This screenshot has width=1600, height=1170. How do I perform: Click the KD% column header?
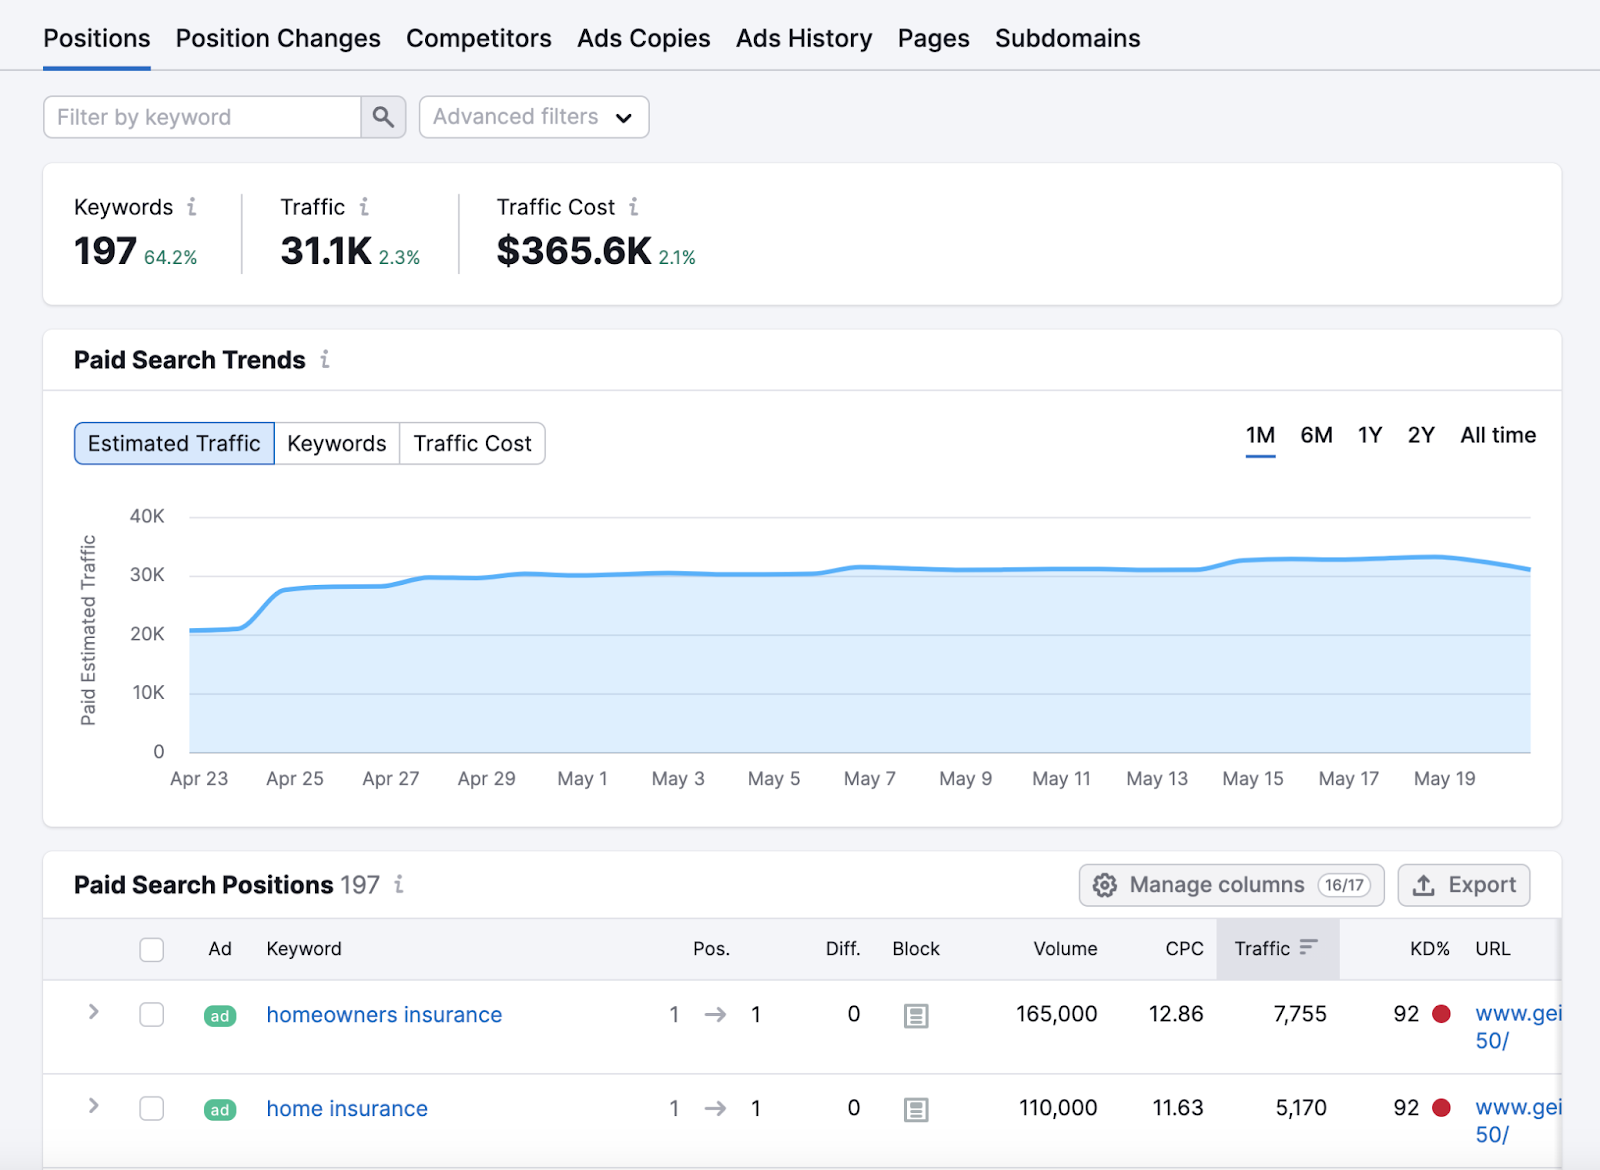1430,949
